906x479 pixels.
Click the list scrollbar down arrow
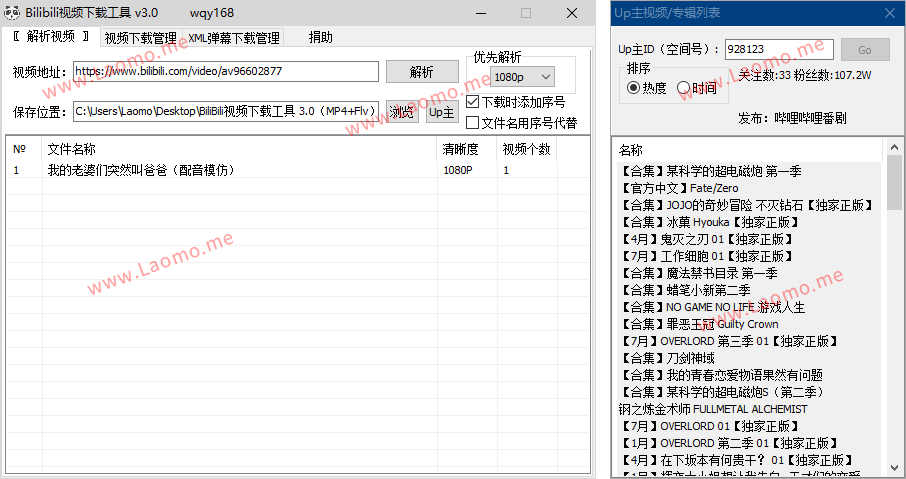click(x=894, y=467)
